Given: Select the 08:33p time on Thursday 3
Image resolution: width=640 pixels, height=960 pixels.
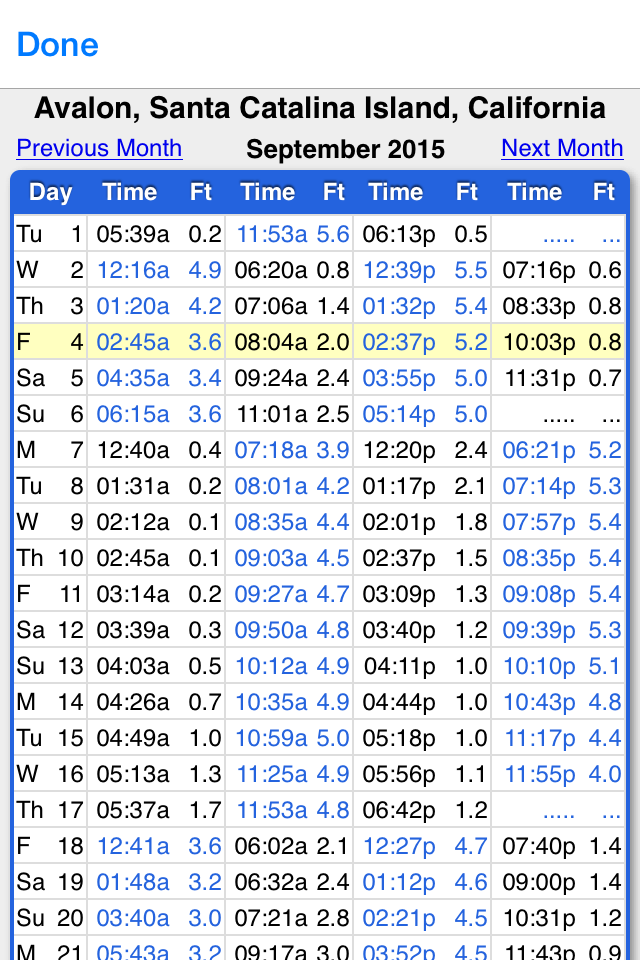Looking at the screenshot, I should click(x=539, y=306).
